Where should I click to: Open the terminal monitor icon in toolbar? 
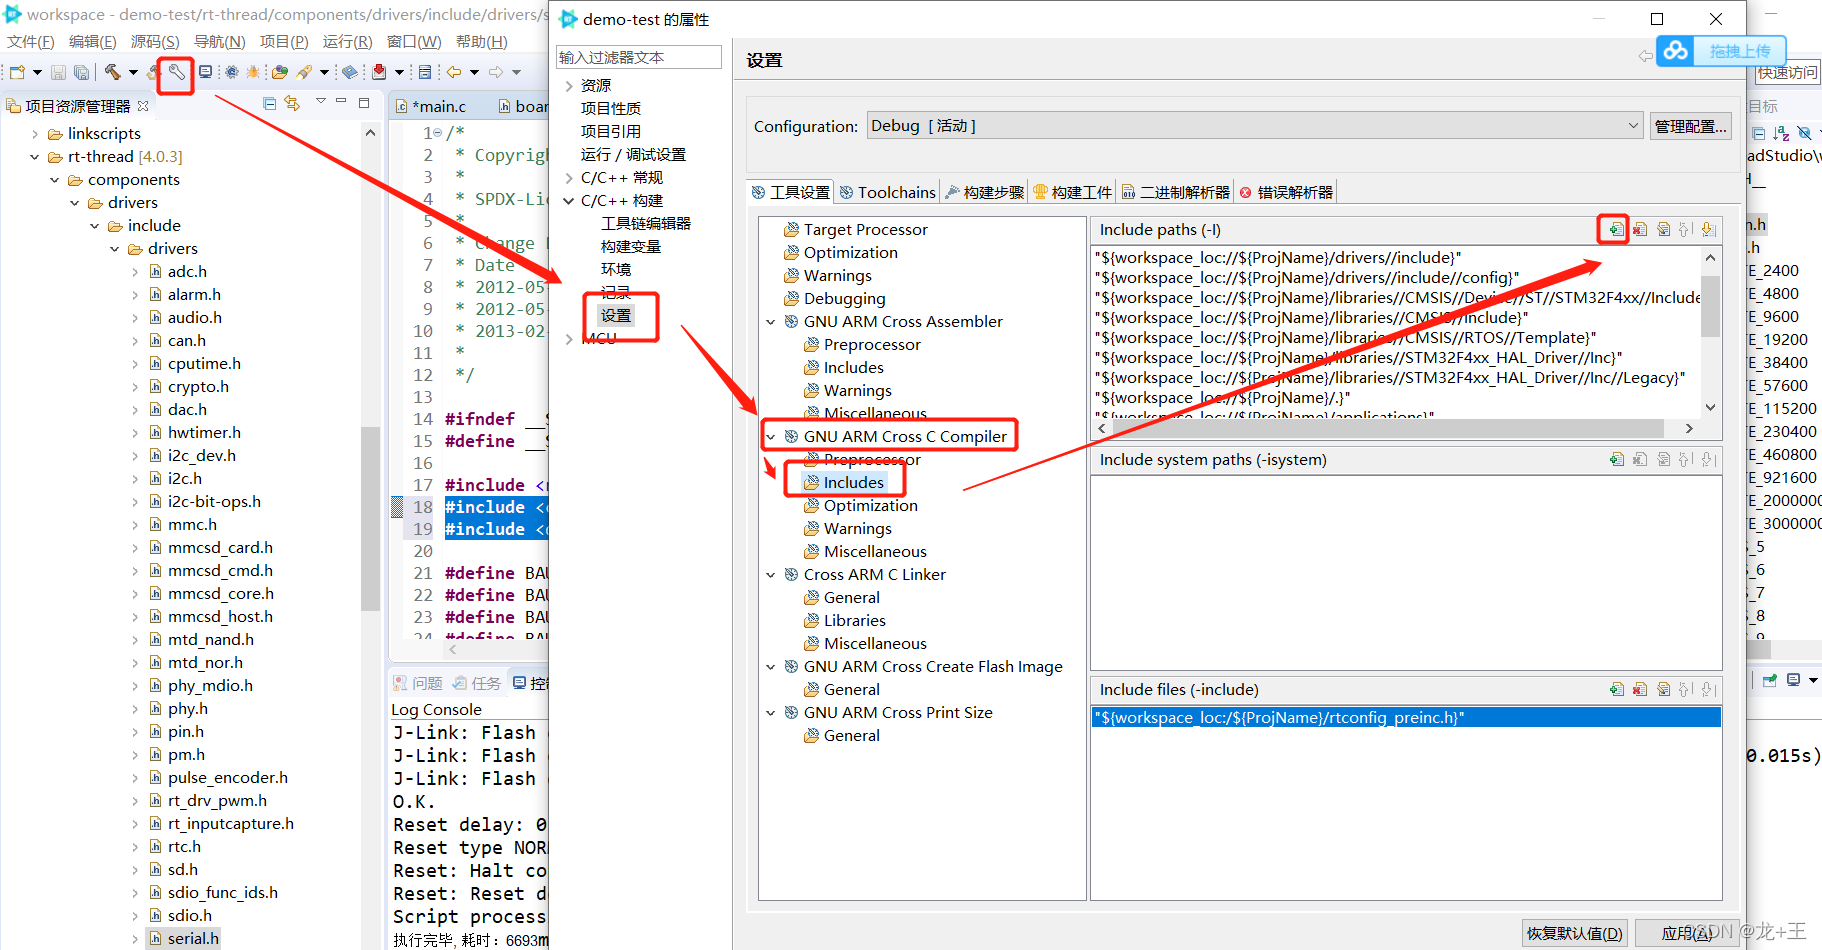click(x=205, y=72)
